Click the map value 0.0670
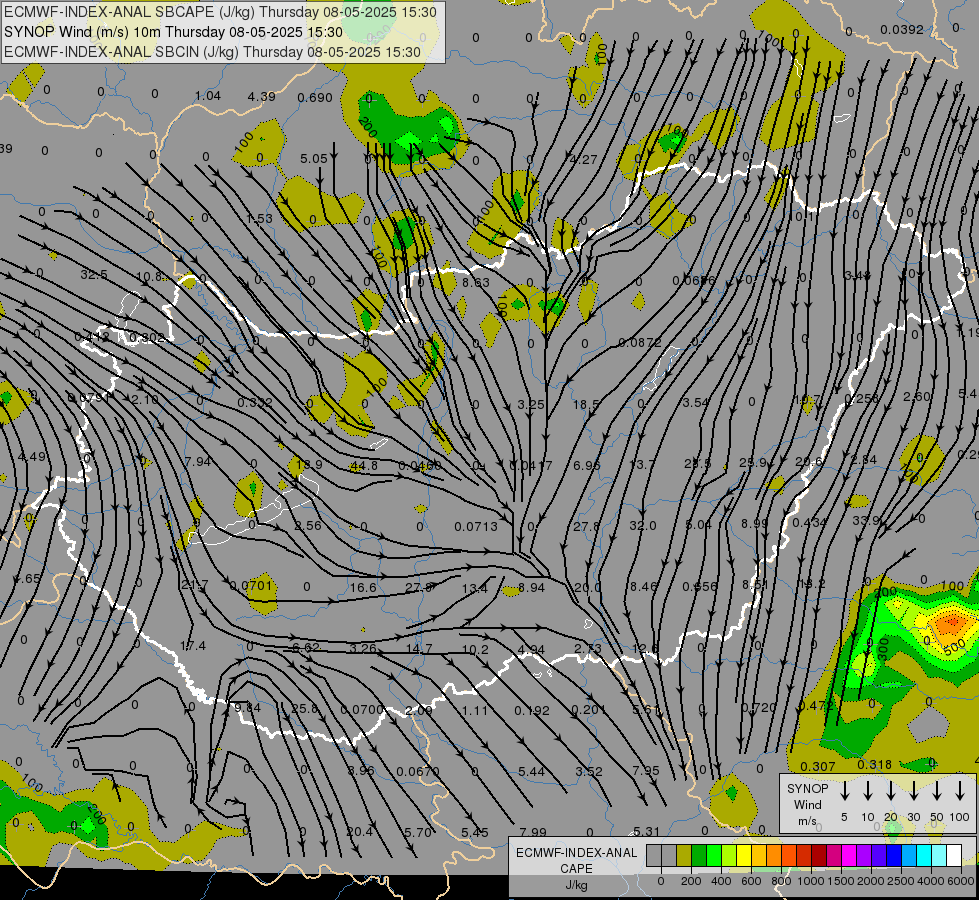This screenshot has height=900, width=979. coord(418,771)
